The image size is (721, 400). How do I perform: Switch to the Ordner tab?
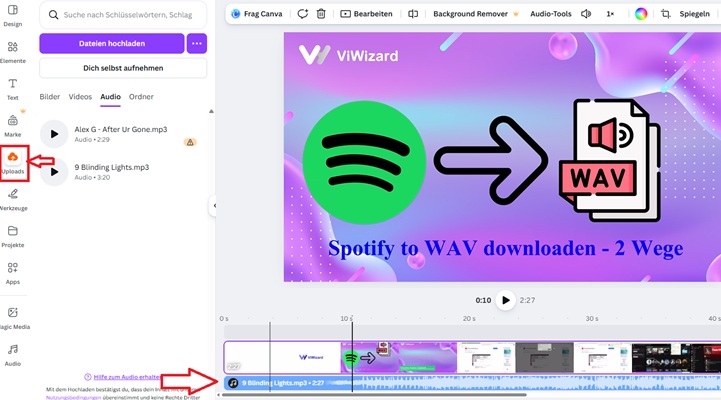[141, 97]
